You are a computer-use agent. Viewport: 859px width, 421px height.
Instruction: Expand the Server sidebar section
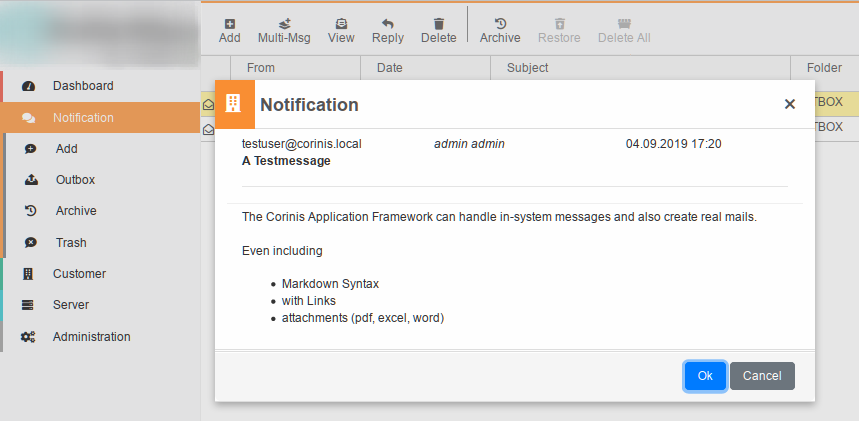coord(71,305)
